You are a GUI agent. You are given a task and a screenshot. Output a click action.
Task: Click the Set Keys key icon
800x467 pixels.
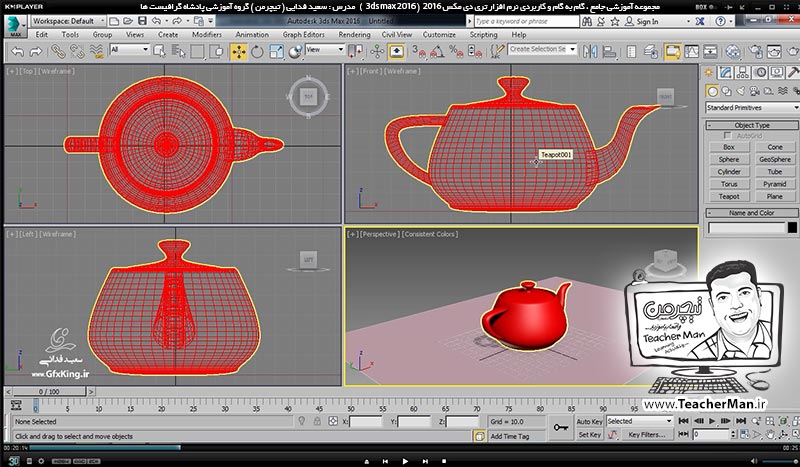pos(561,428)
